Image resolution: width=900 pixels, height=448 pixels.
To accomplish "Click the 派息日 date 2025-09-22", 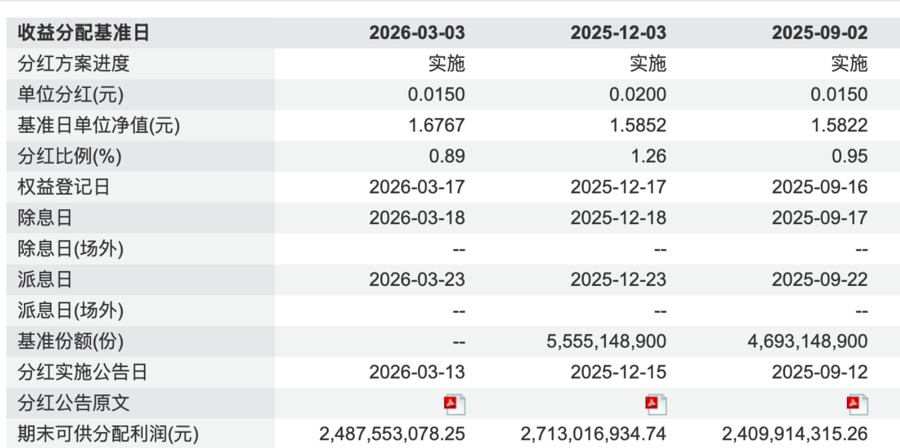I will click(819, 280).
